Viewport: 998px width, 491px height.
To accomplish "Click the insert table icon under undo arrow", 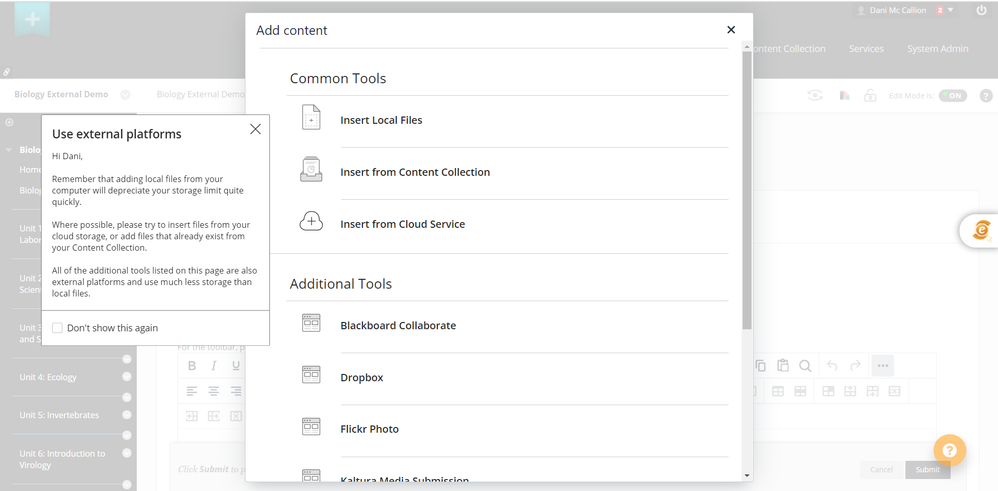I will pyautogui.click(x=828, y=391).
